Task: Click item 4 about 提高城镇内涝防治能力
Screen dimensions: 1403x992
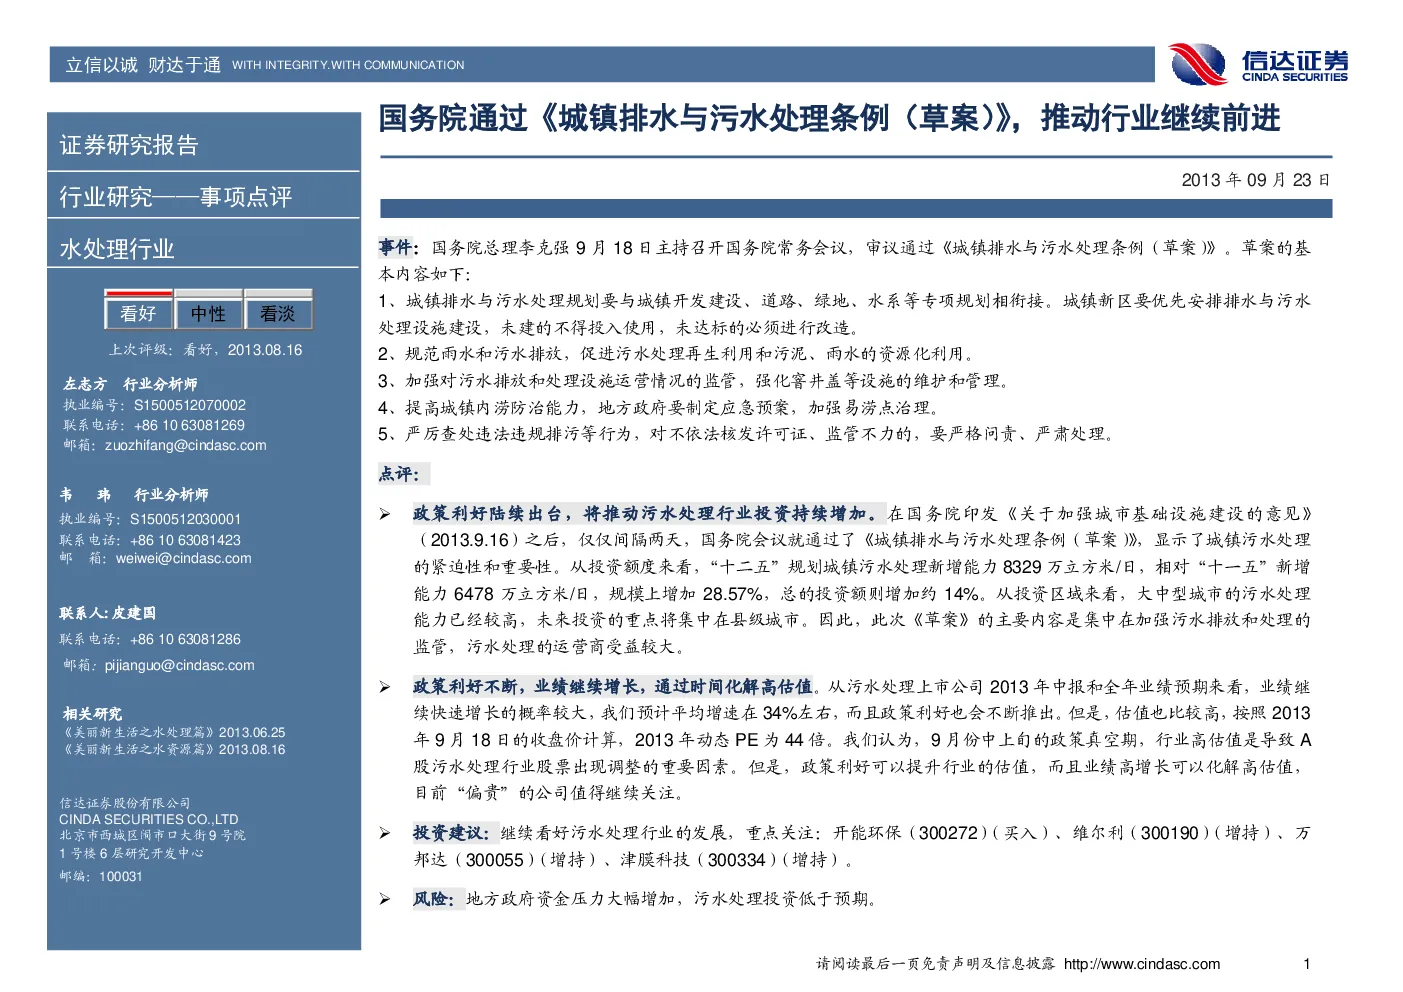Action: [659, 407]
